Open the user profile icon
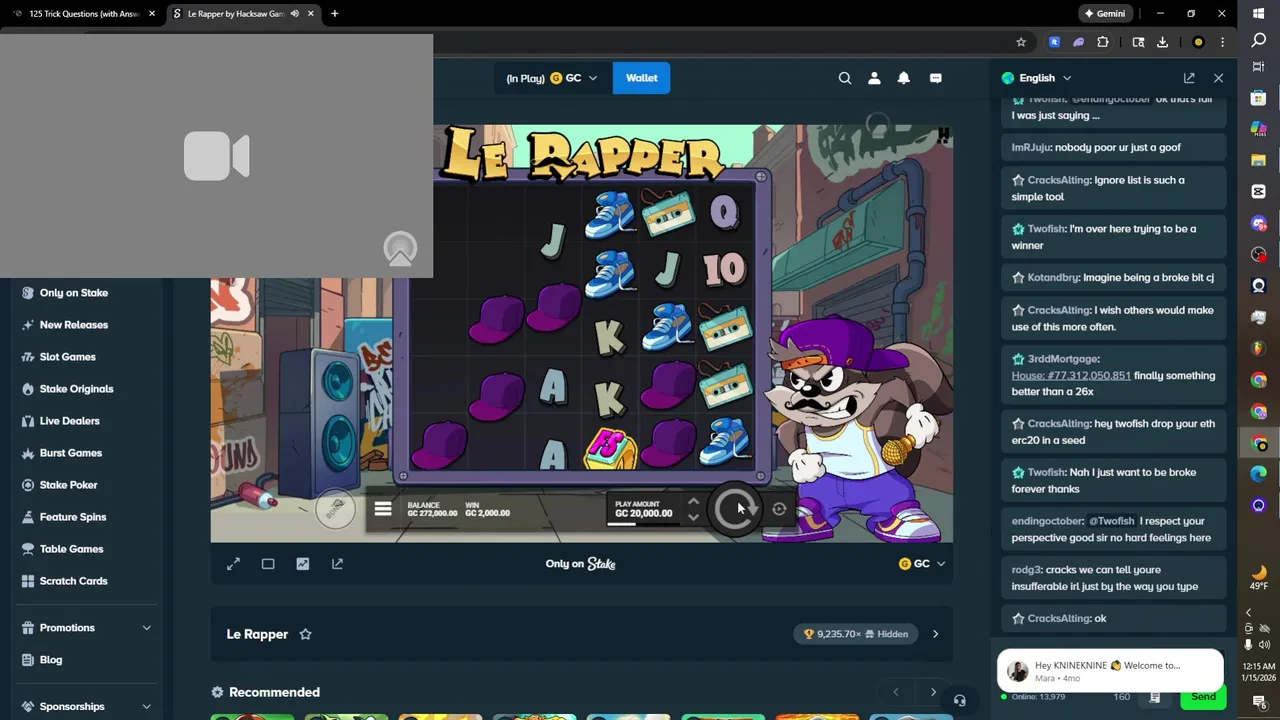The image size is (1280, 720). [x=874, y=78]
